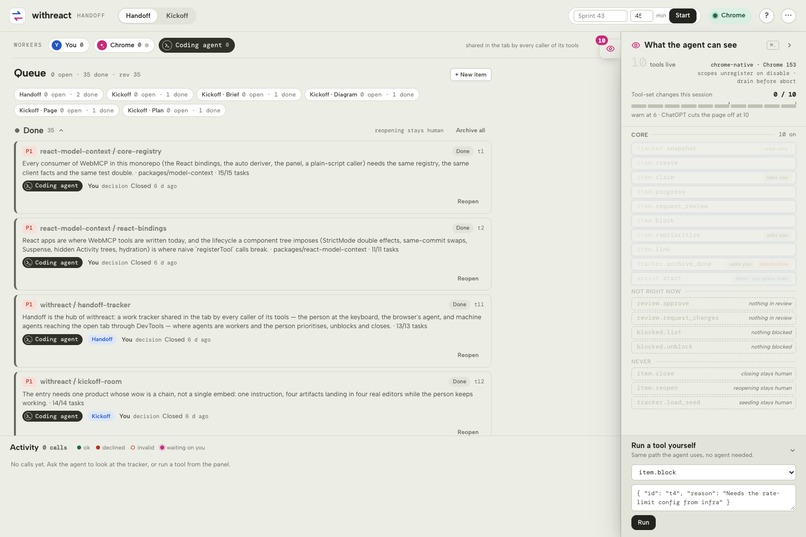Click the Coding agent tag on react-bindings card
The image size is (806, 537).
[x=52, y=263]
